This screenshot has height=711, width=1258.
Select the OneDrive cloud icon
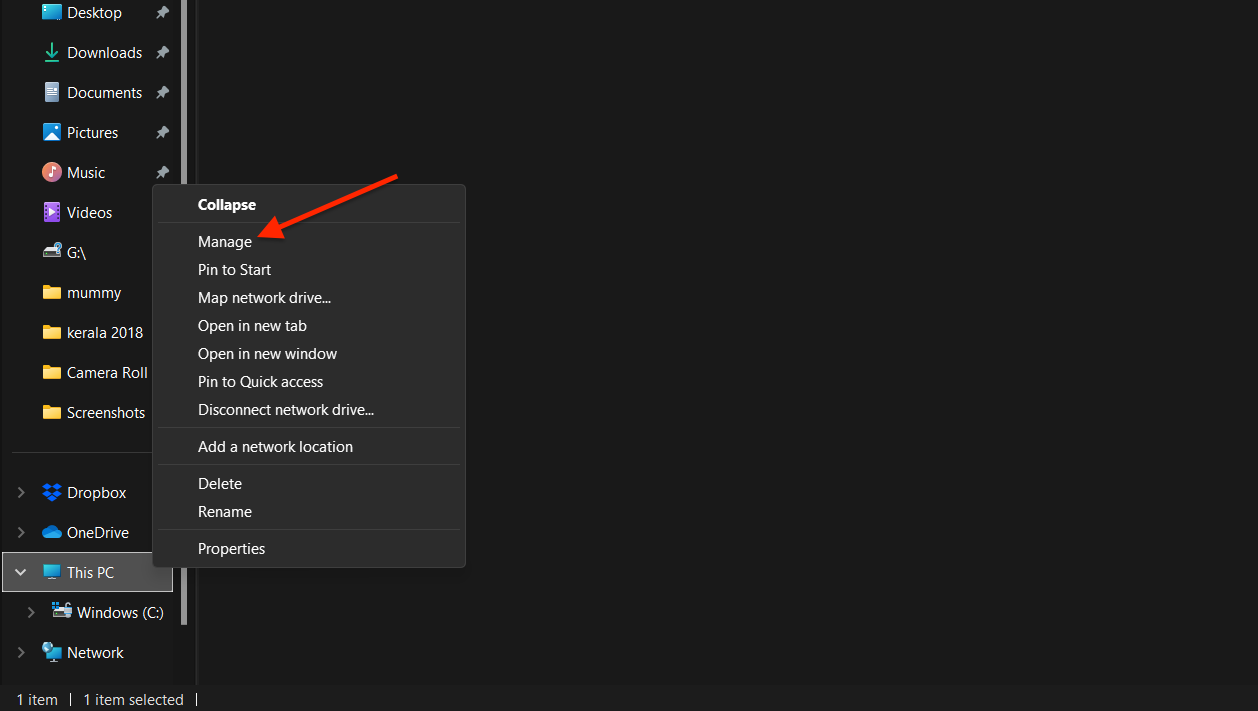(x=52, y=533)
